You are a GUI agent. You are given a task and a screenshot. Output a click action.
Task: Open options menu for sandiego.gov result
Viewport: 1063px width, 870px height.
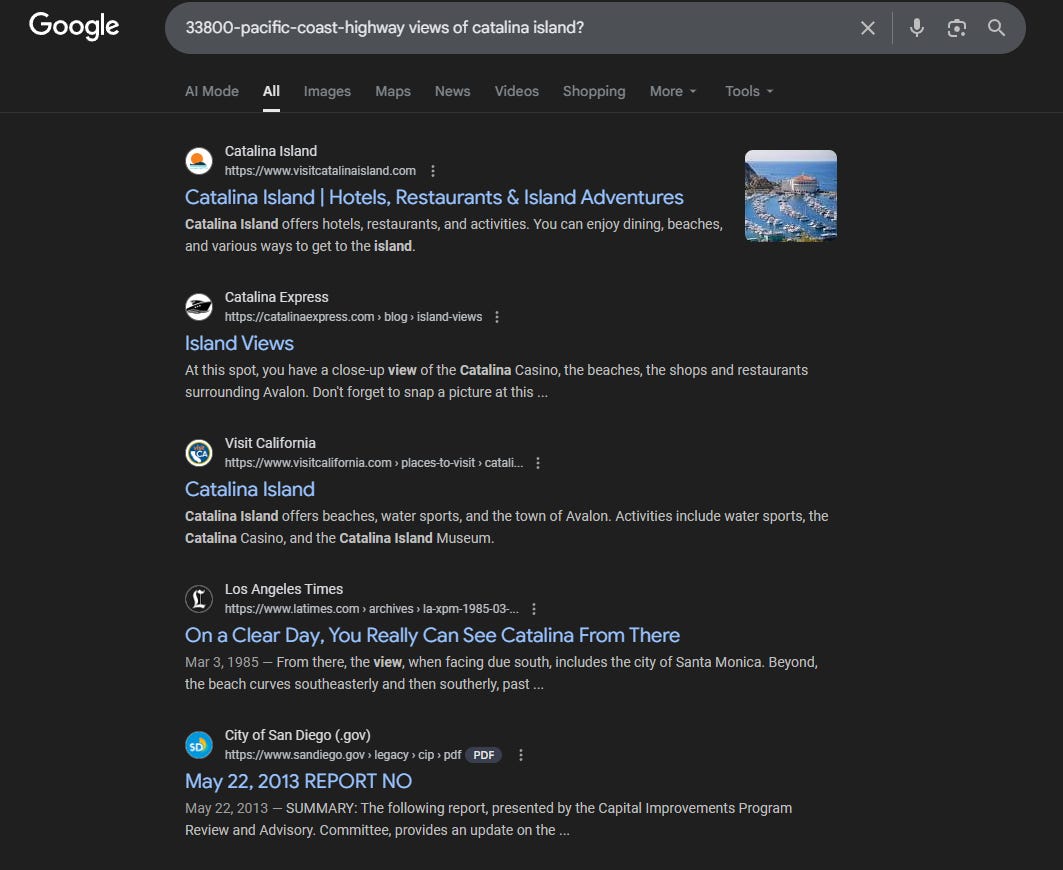pos(521,755)
